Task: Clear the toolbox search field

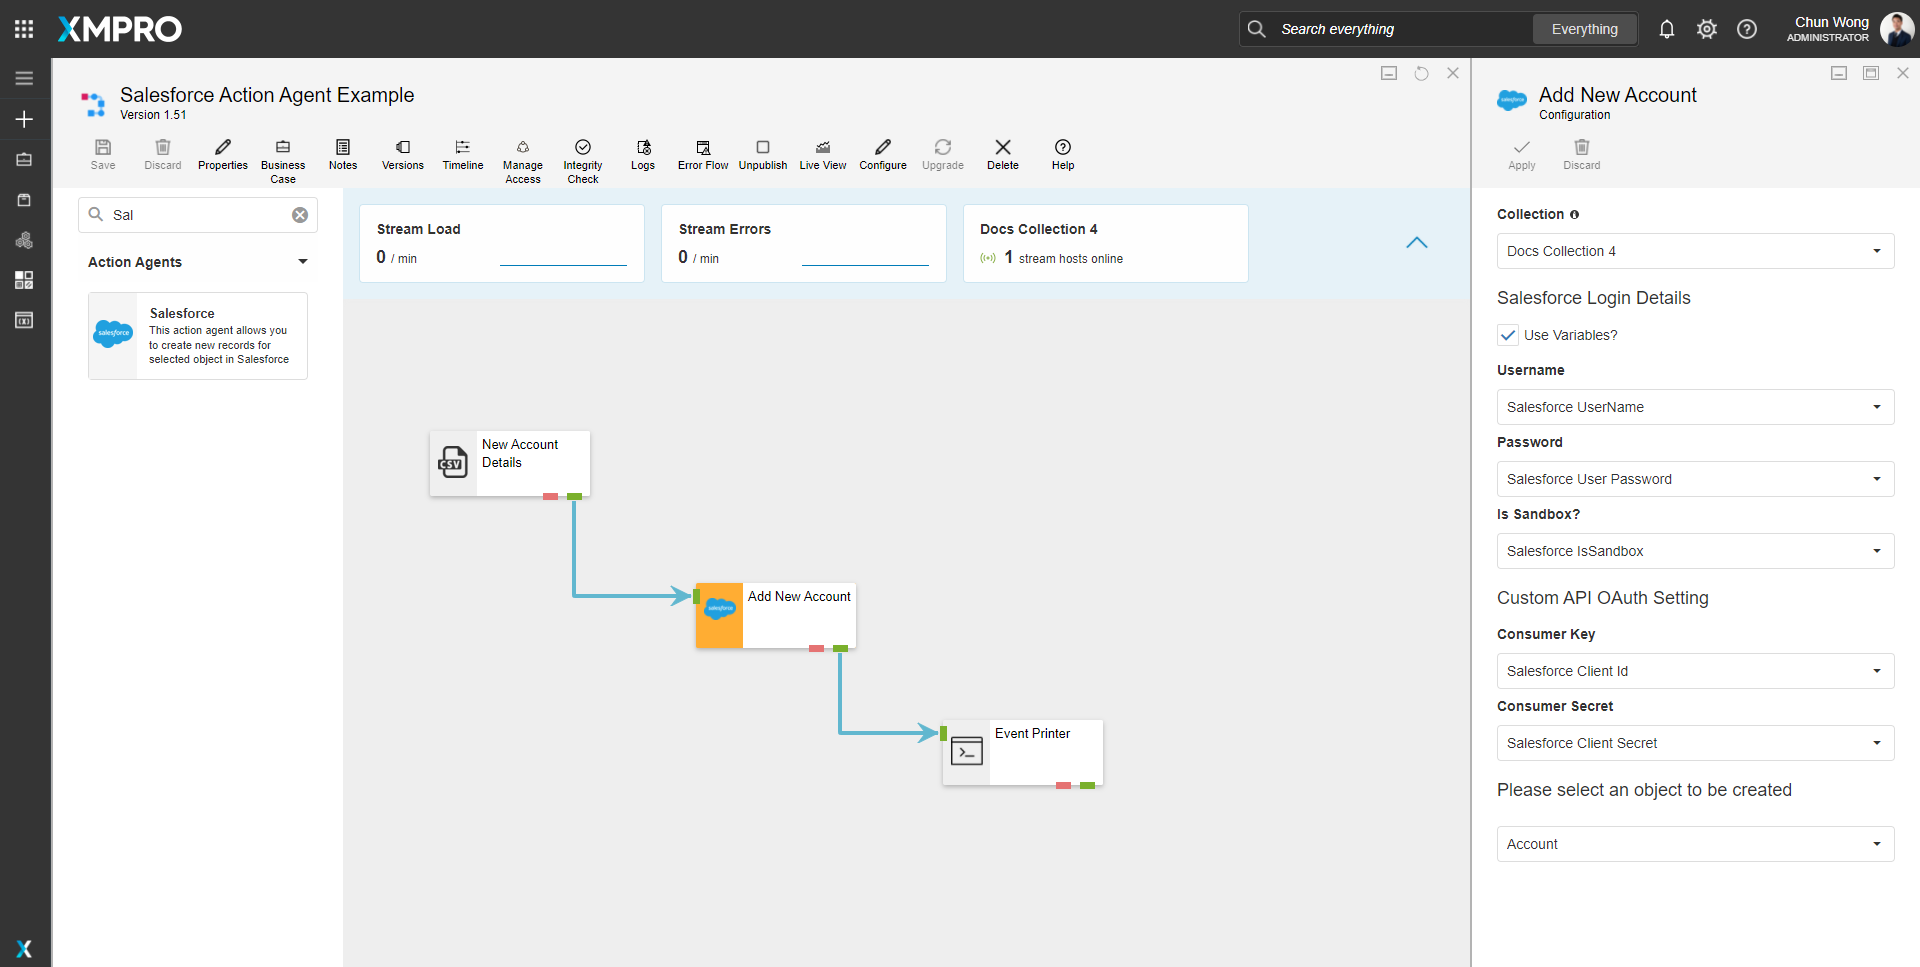Action: 300,215
